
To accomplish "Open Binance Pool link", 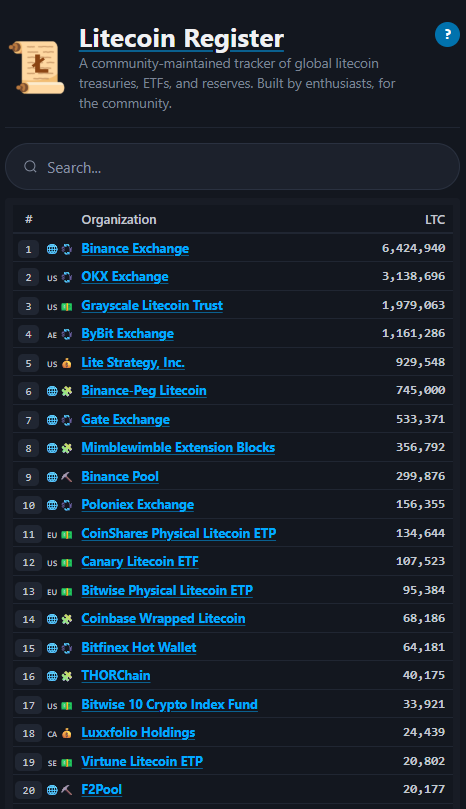I will pos(120,476).
